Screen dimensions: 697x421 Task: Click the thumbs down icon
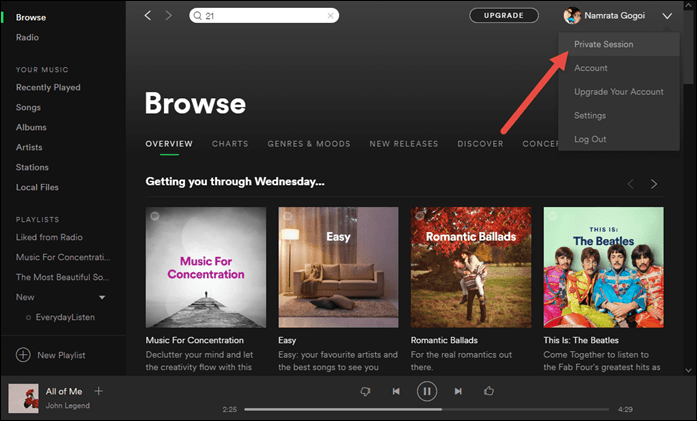tap(365, 391)
